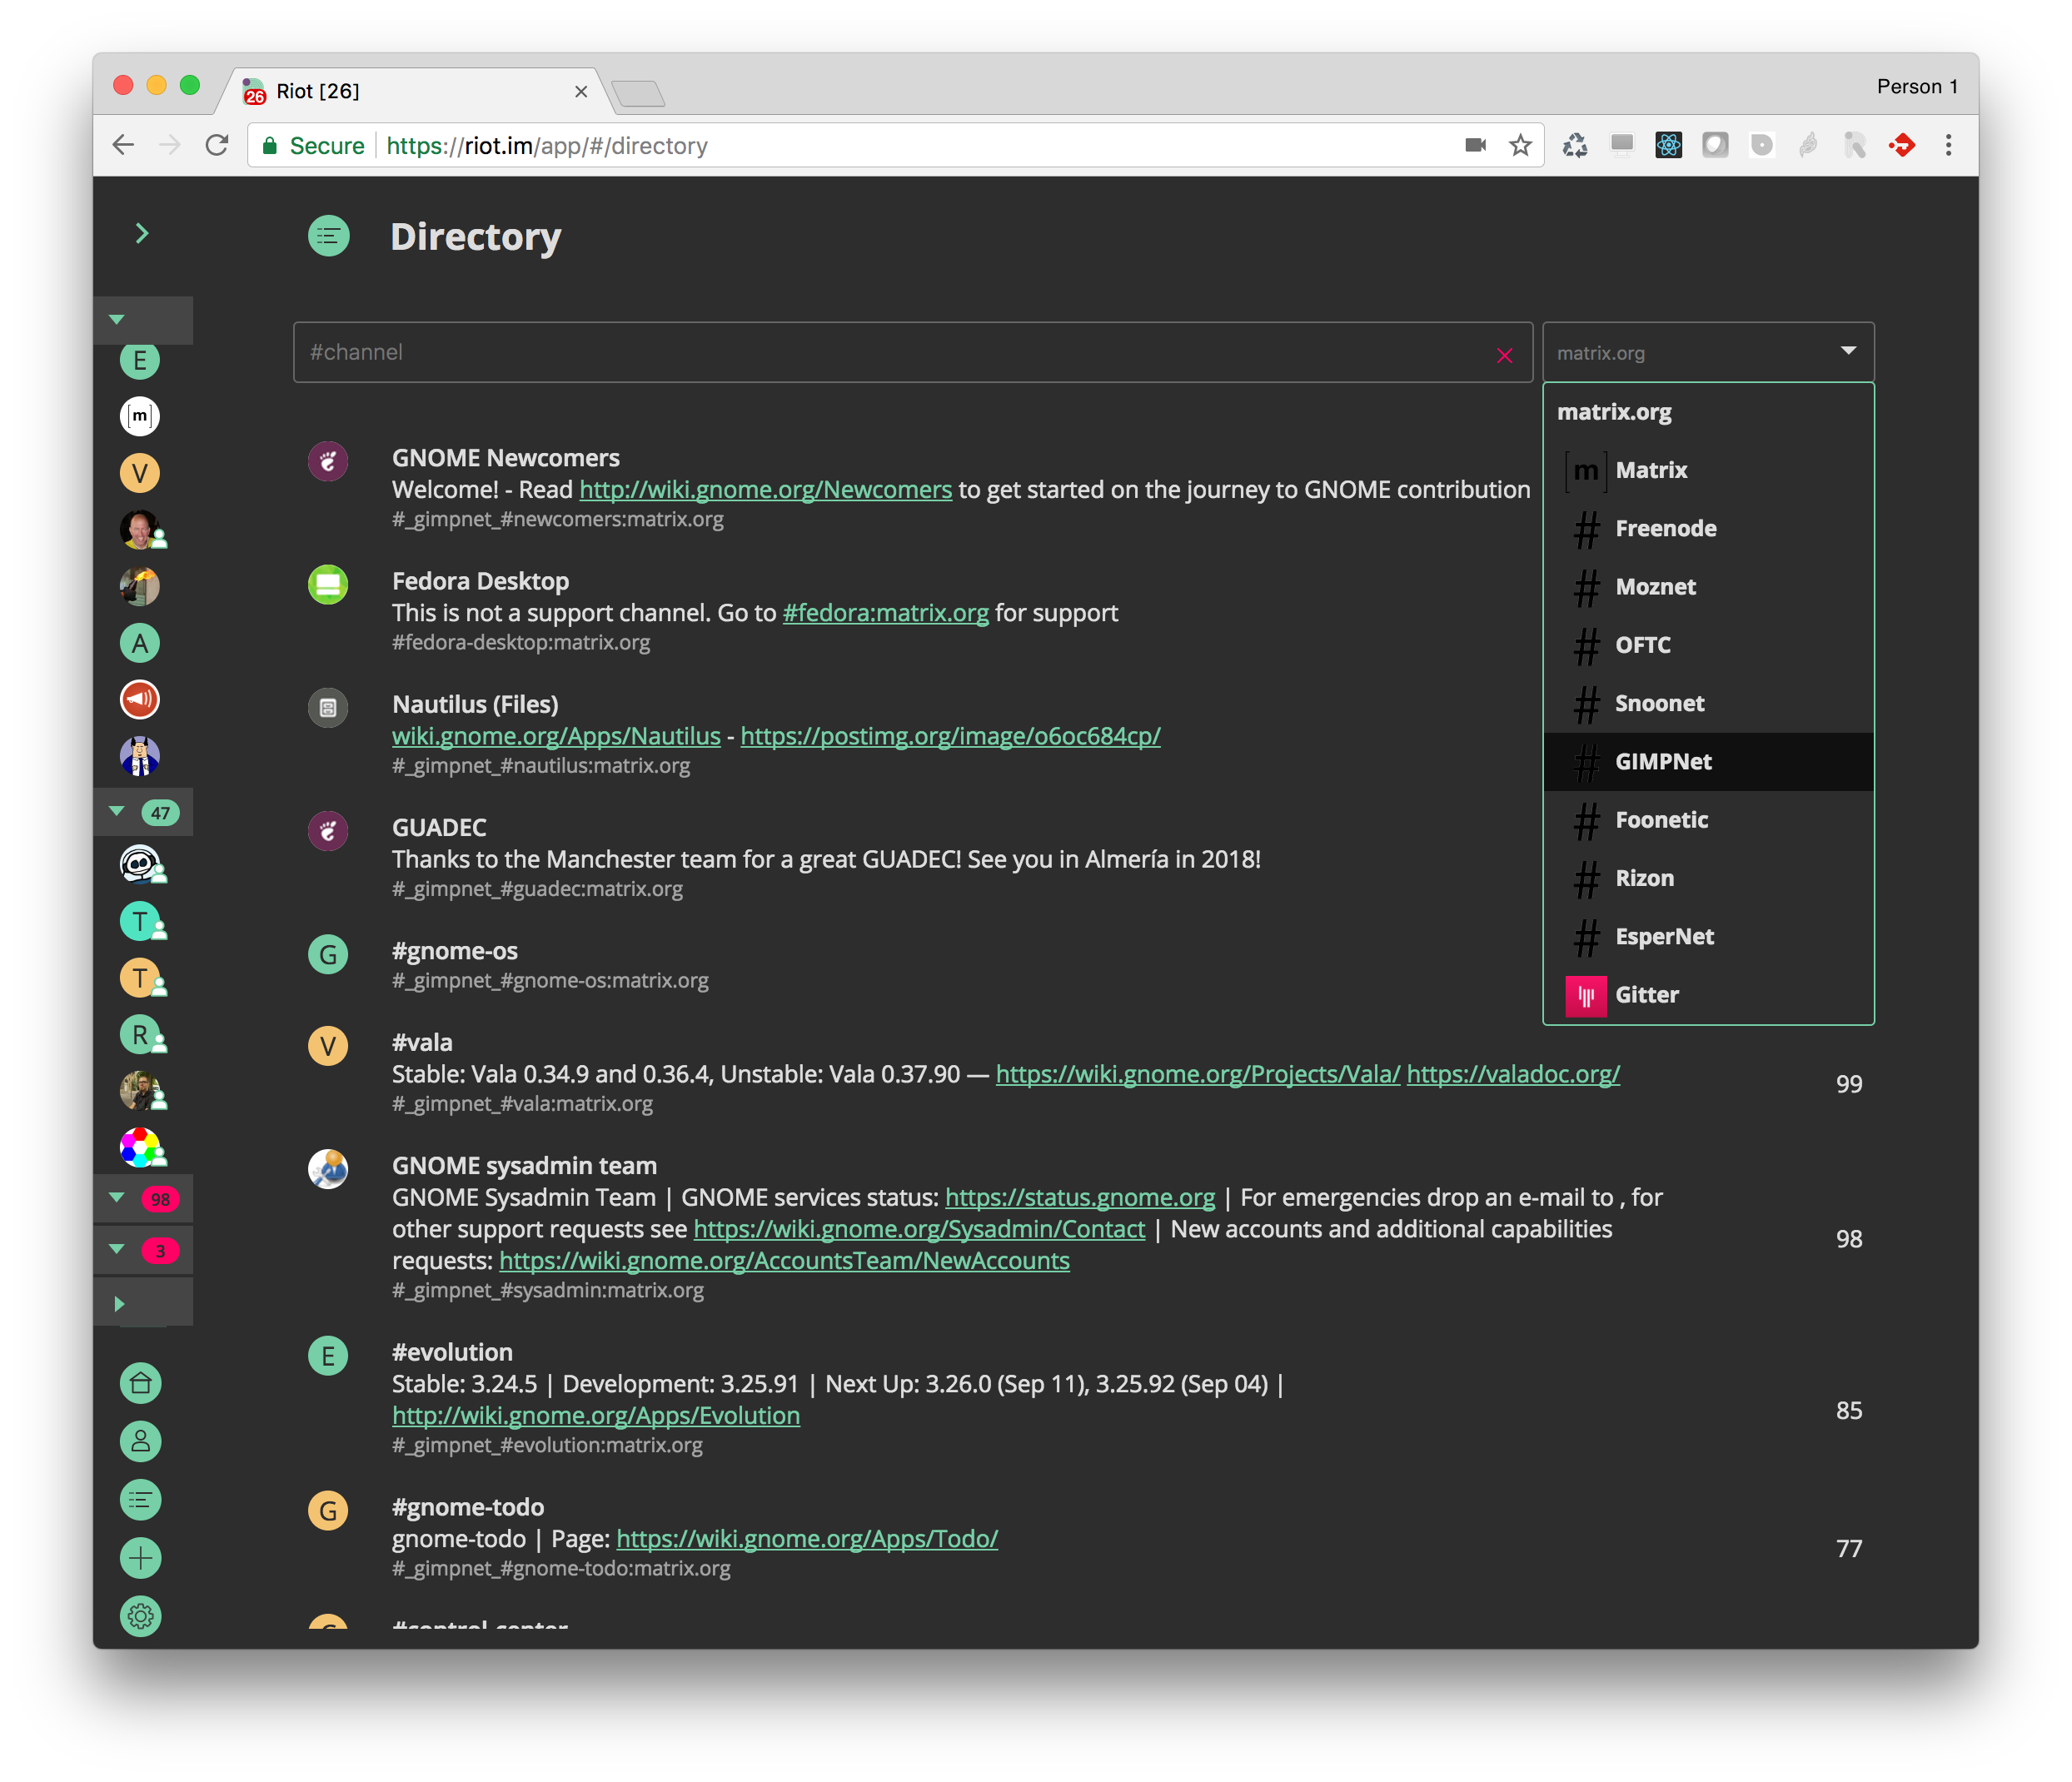The height and width of the screenshot is (1782, 2072).
Task: Choose Snoonet in the network dropdown
Action: coord(1659,703)
